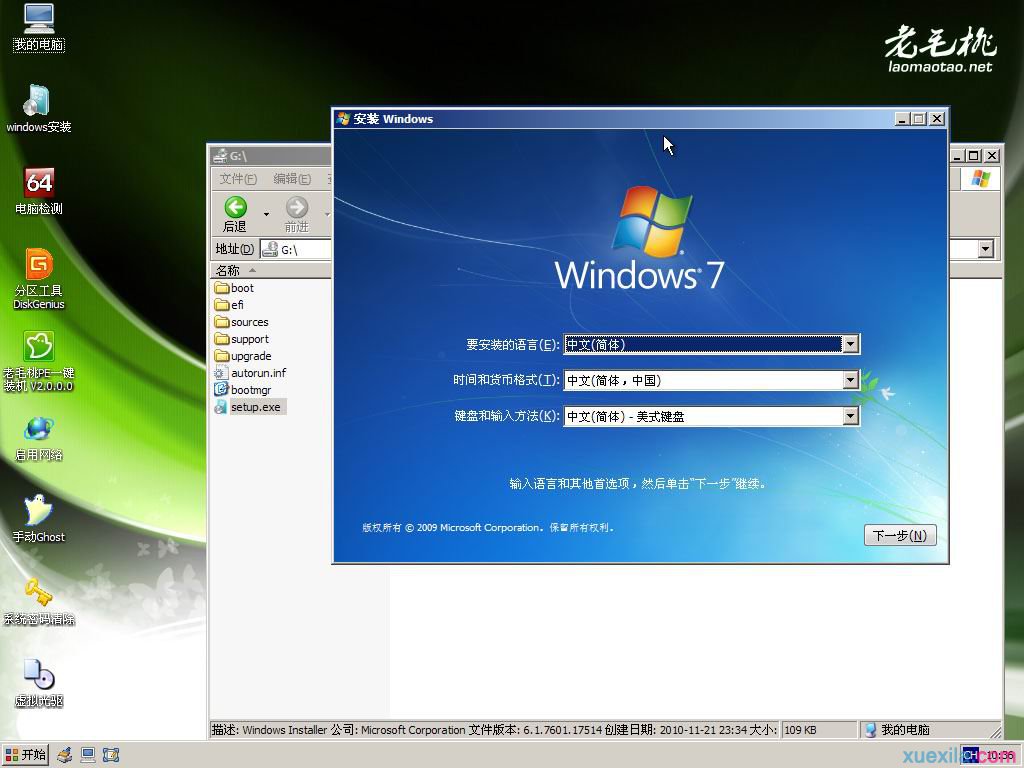Viewport: 1024px width, 768px height.
Task: Expand the 时间和货币格式 dropdown
Action: [850, 380]
